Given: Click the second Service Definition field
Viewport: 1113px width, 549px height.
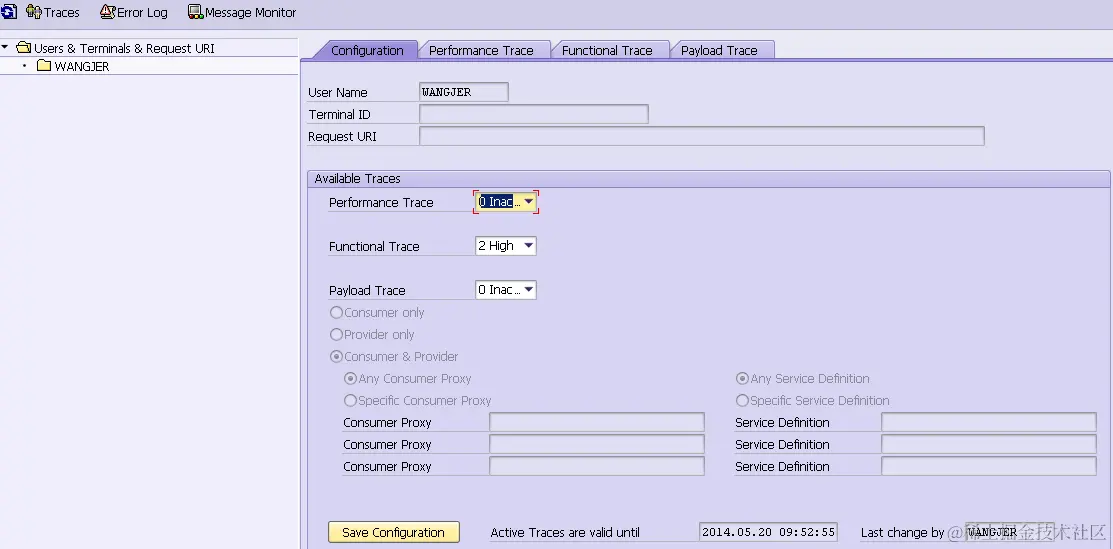Looking at the screenshot, I should 989,444.
